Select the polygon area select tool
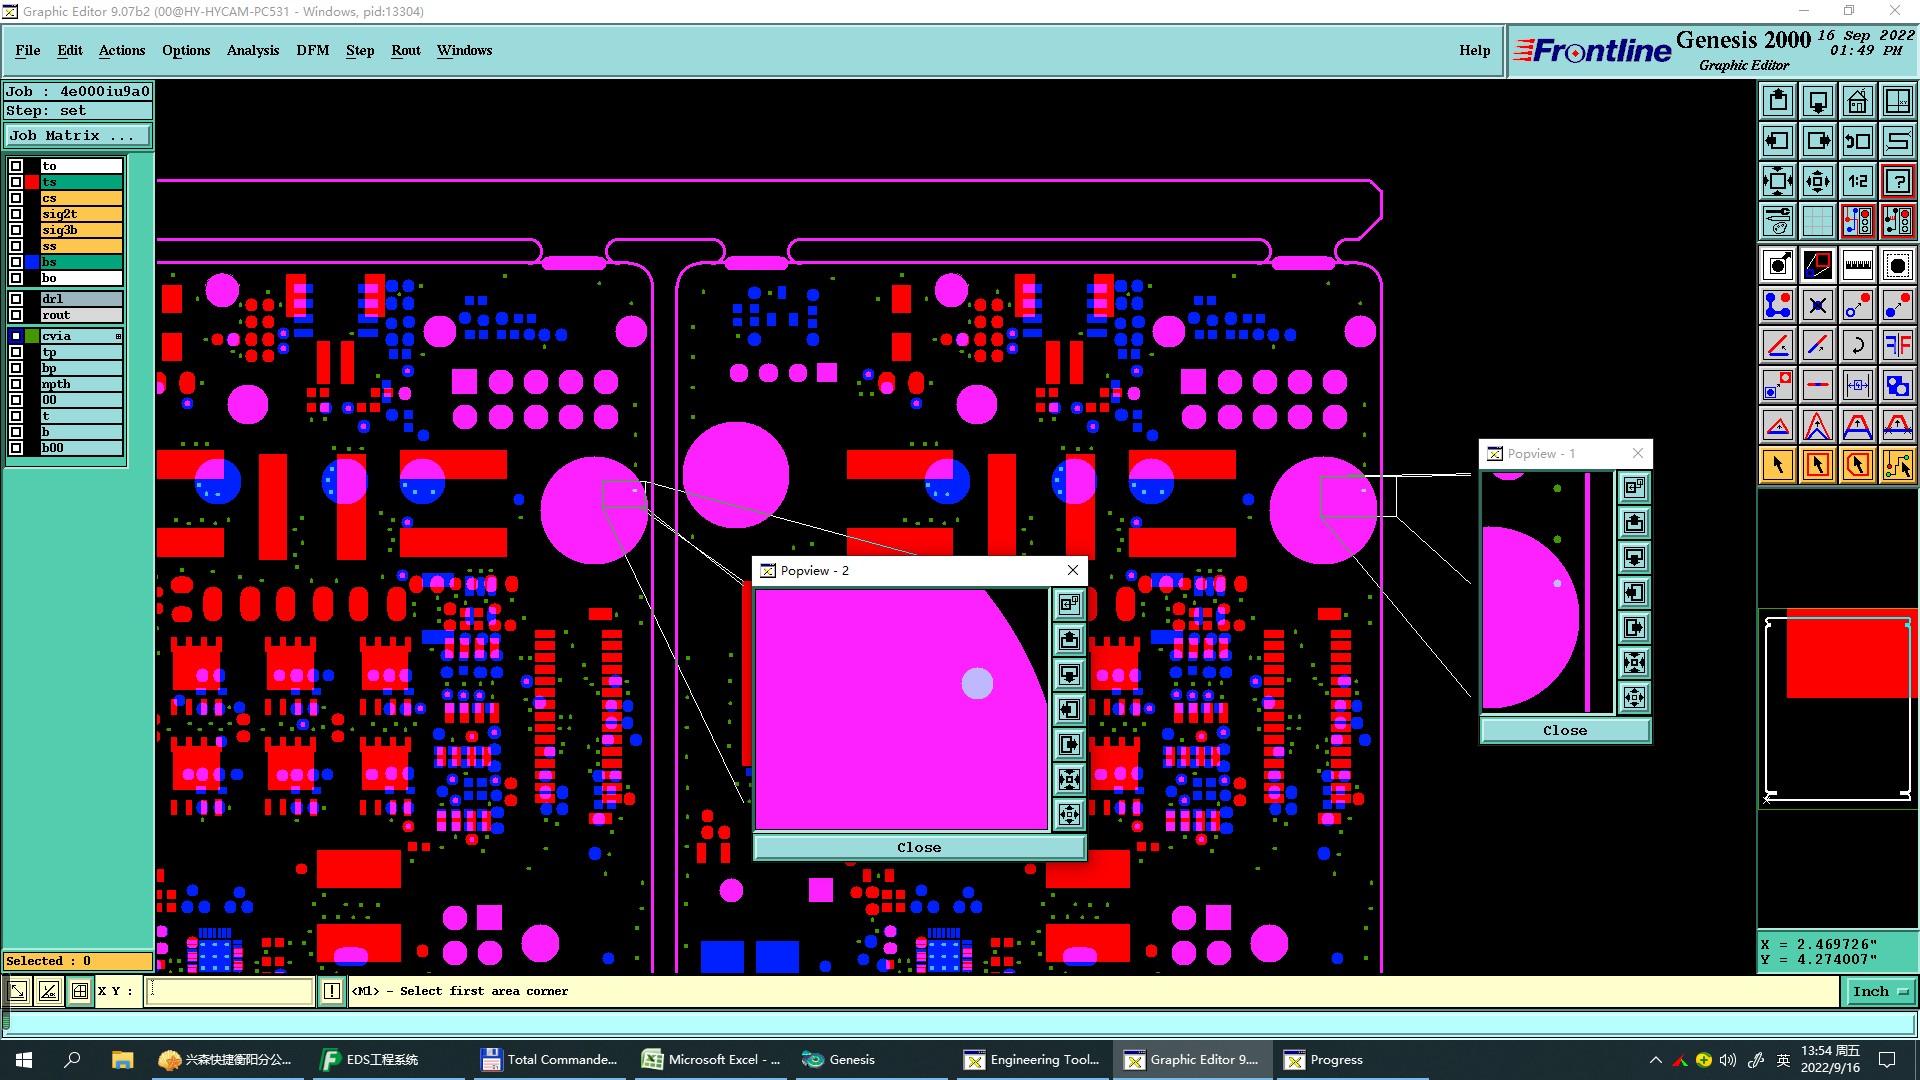This screenshot has height=1080, width=1920. point(1858,465)
